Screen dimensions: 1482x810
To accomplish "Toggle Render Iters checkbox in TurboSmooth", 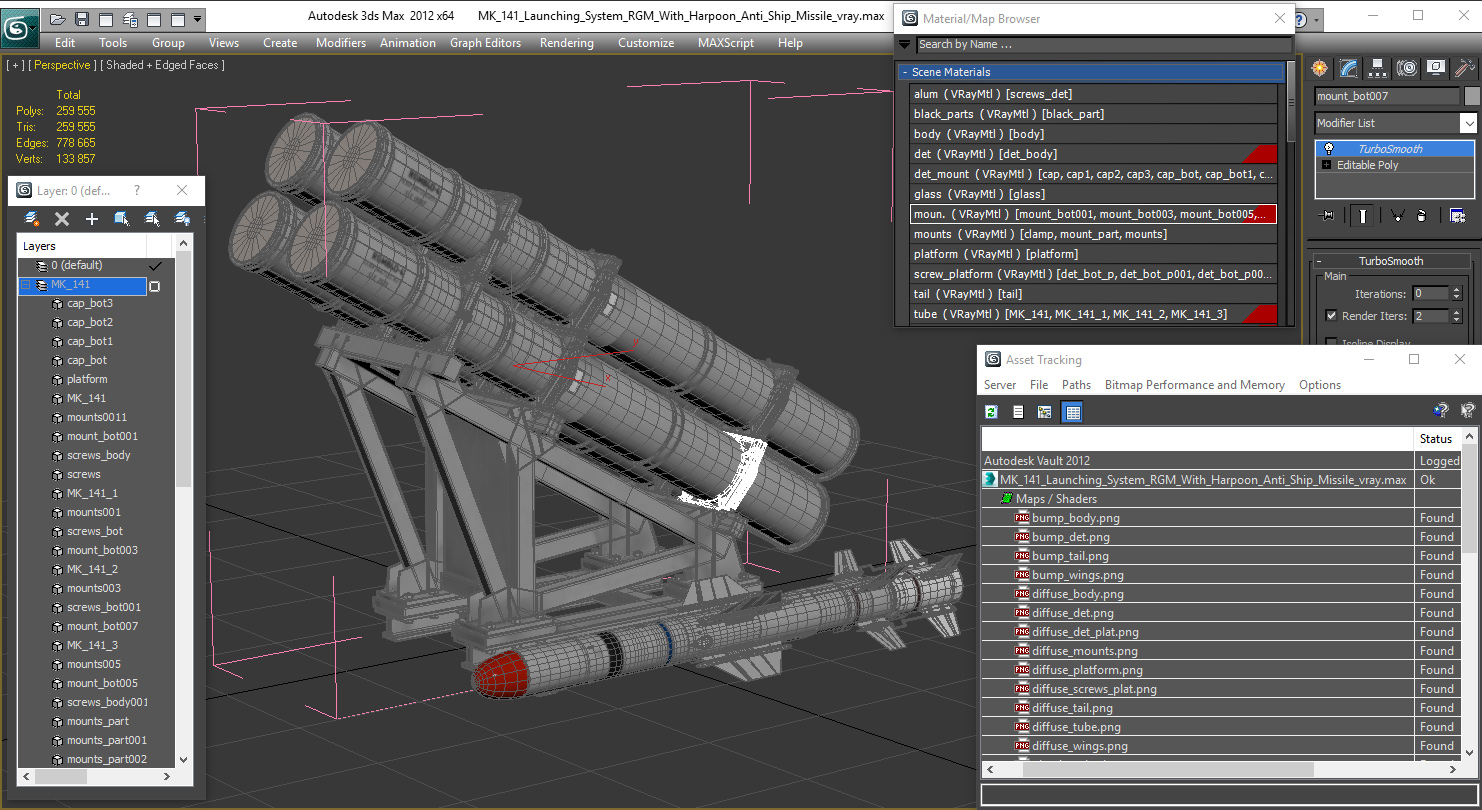I will (1331, 316).
